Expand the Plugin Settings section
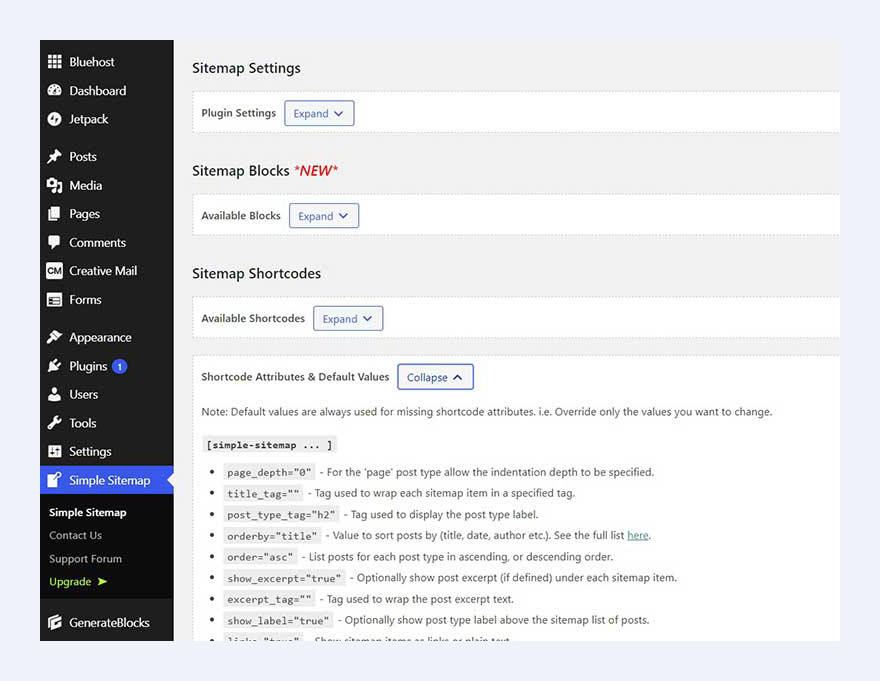The height and width of the screenshot is (681, 880). pyautogui.click(x=319, y=113)
